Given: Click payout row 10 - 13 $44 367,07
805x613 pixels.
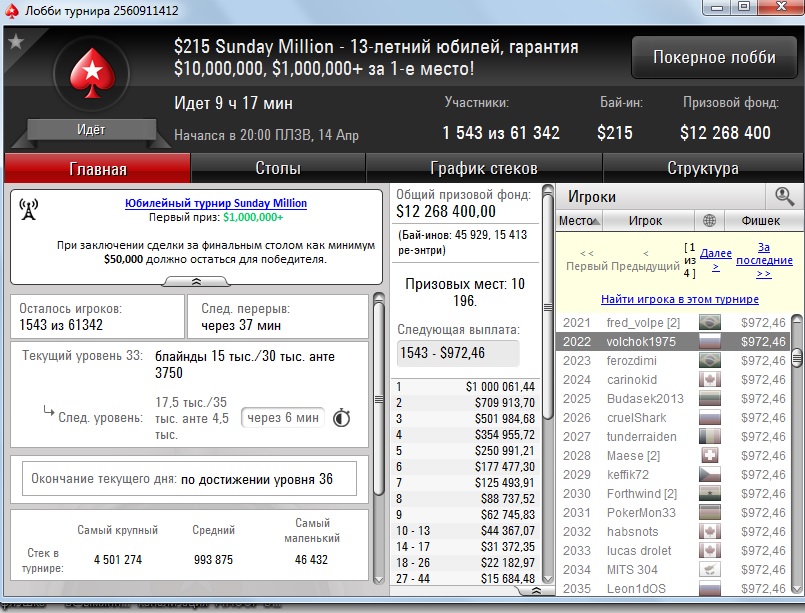Looking at the screenshot, I should pos(466,530).
